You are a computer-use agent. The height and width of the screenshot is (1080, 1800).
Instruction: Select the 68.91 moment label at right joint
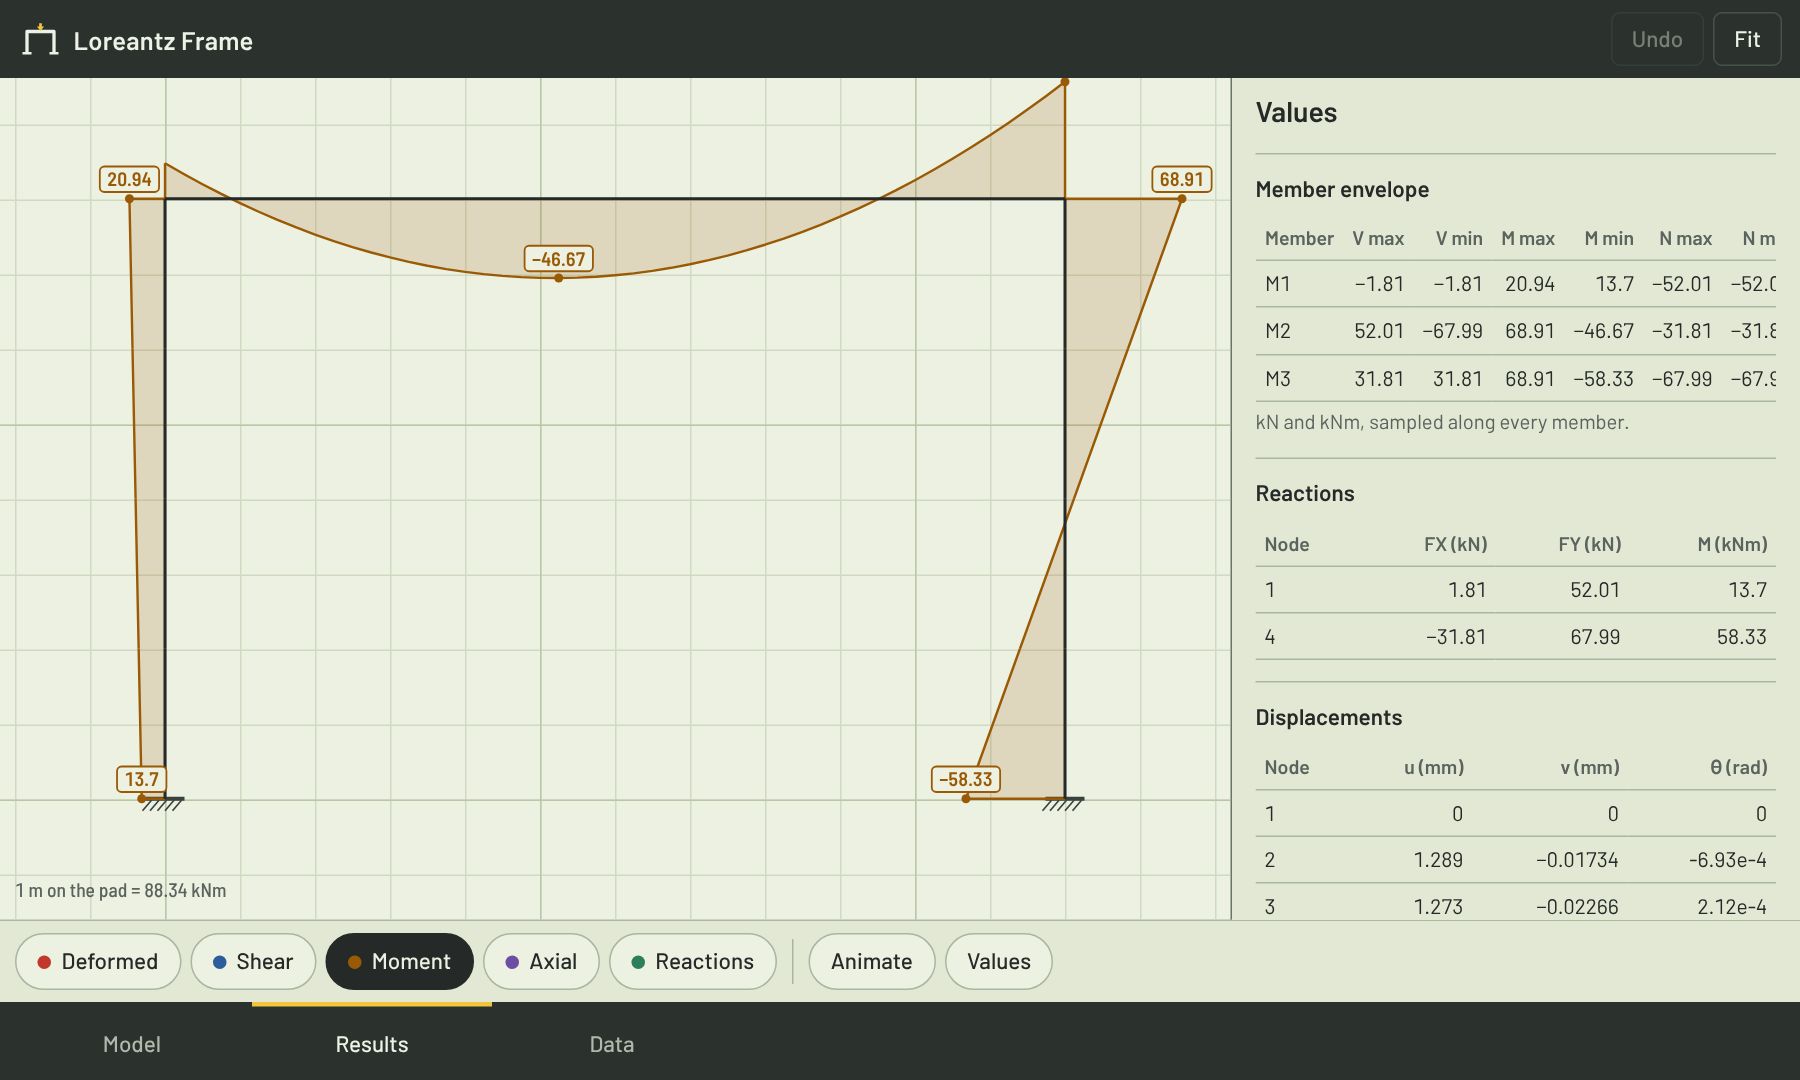point(1182,179)
